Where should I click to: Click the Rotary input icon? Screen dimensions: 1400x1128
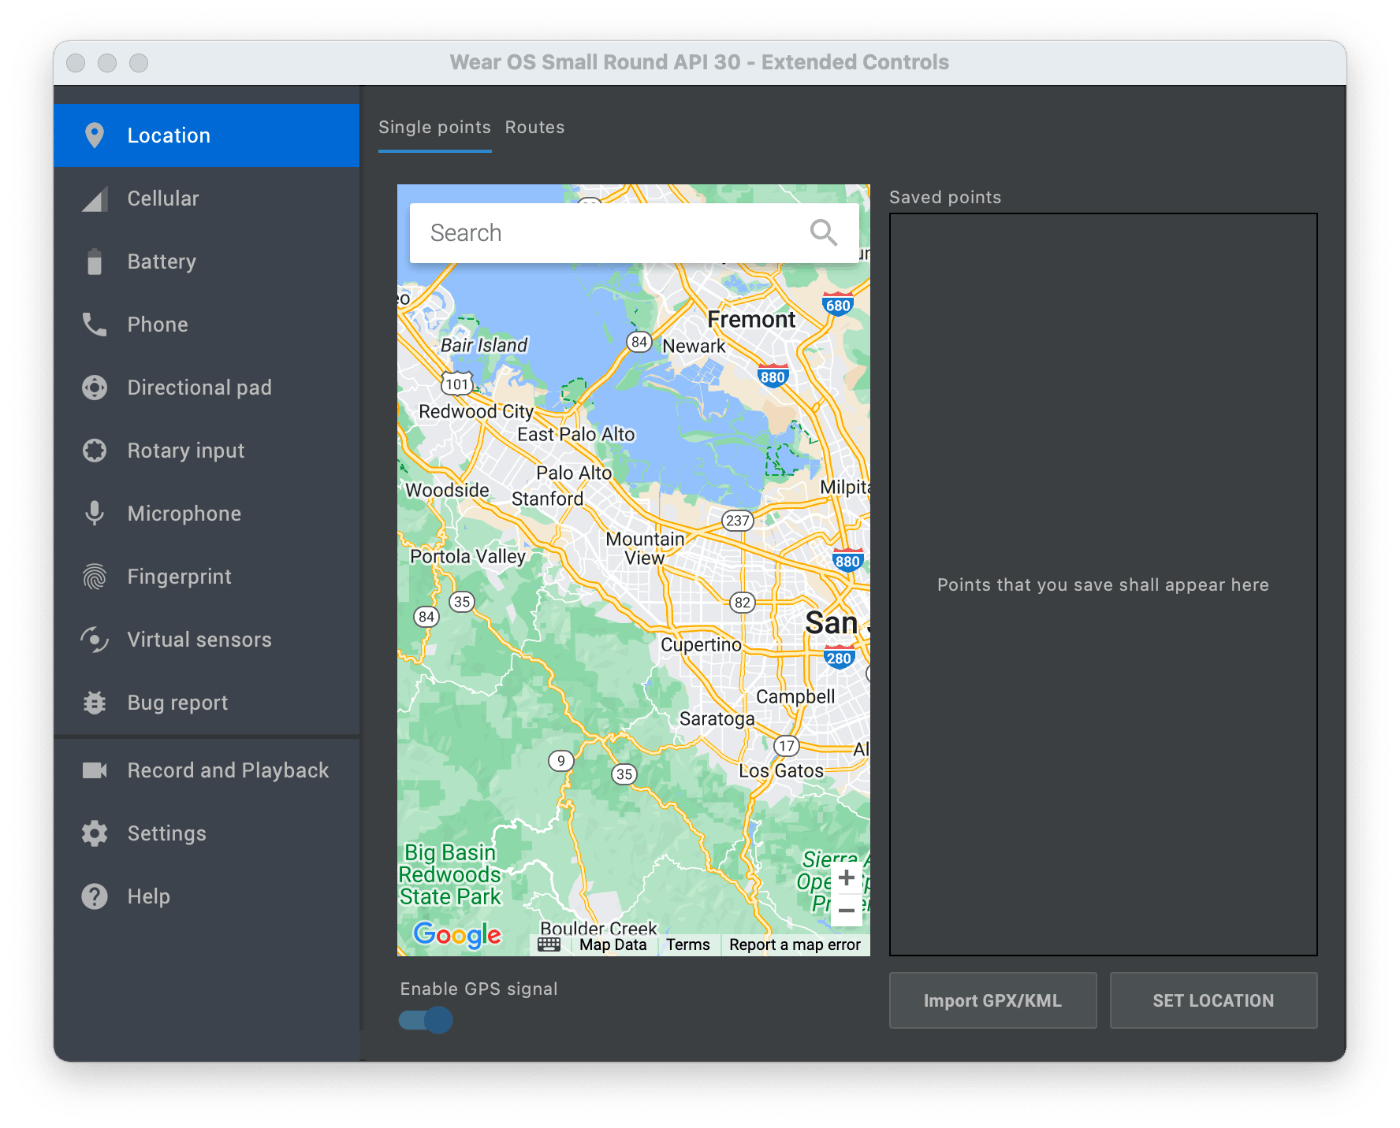click(94, 450)
